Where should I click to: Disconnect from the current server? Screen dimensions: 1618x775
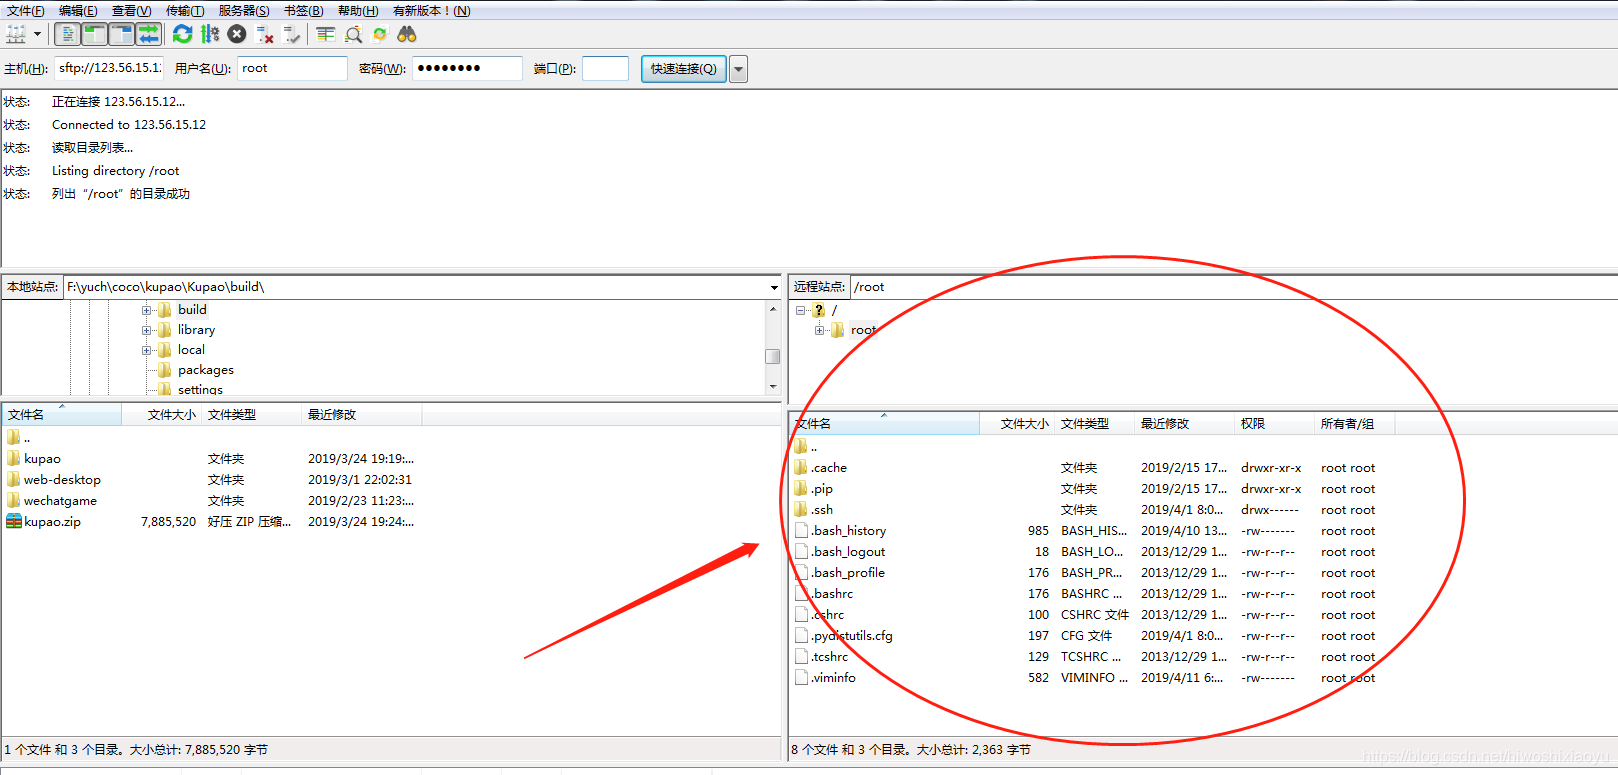pos(265,34)
